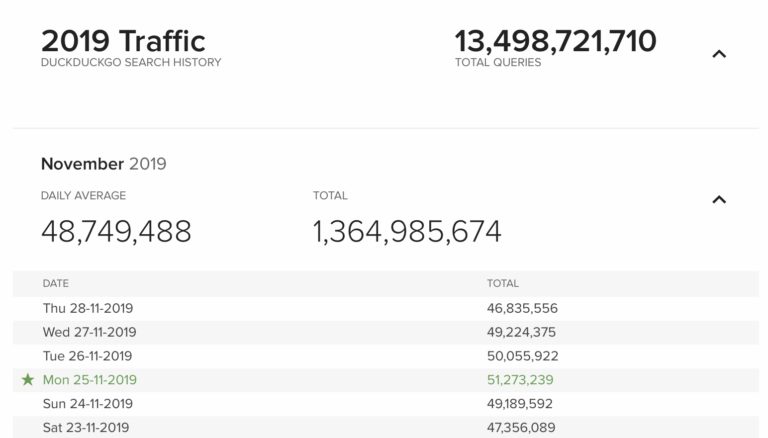Select the '2019 Traffic' heading
Viewport: 768px width, 438px height.
pyautogui.click(x=123, y=41)
